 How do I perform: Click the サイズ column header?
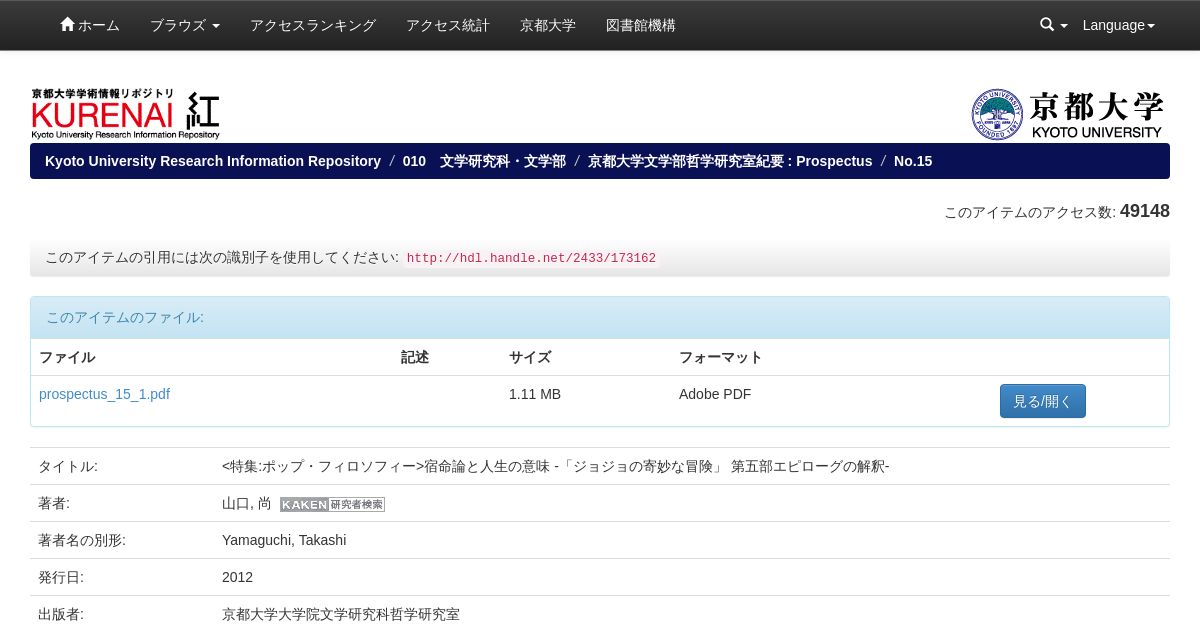click(x=530, y=357)
